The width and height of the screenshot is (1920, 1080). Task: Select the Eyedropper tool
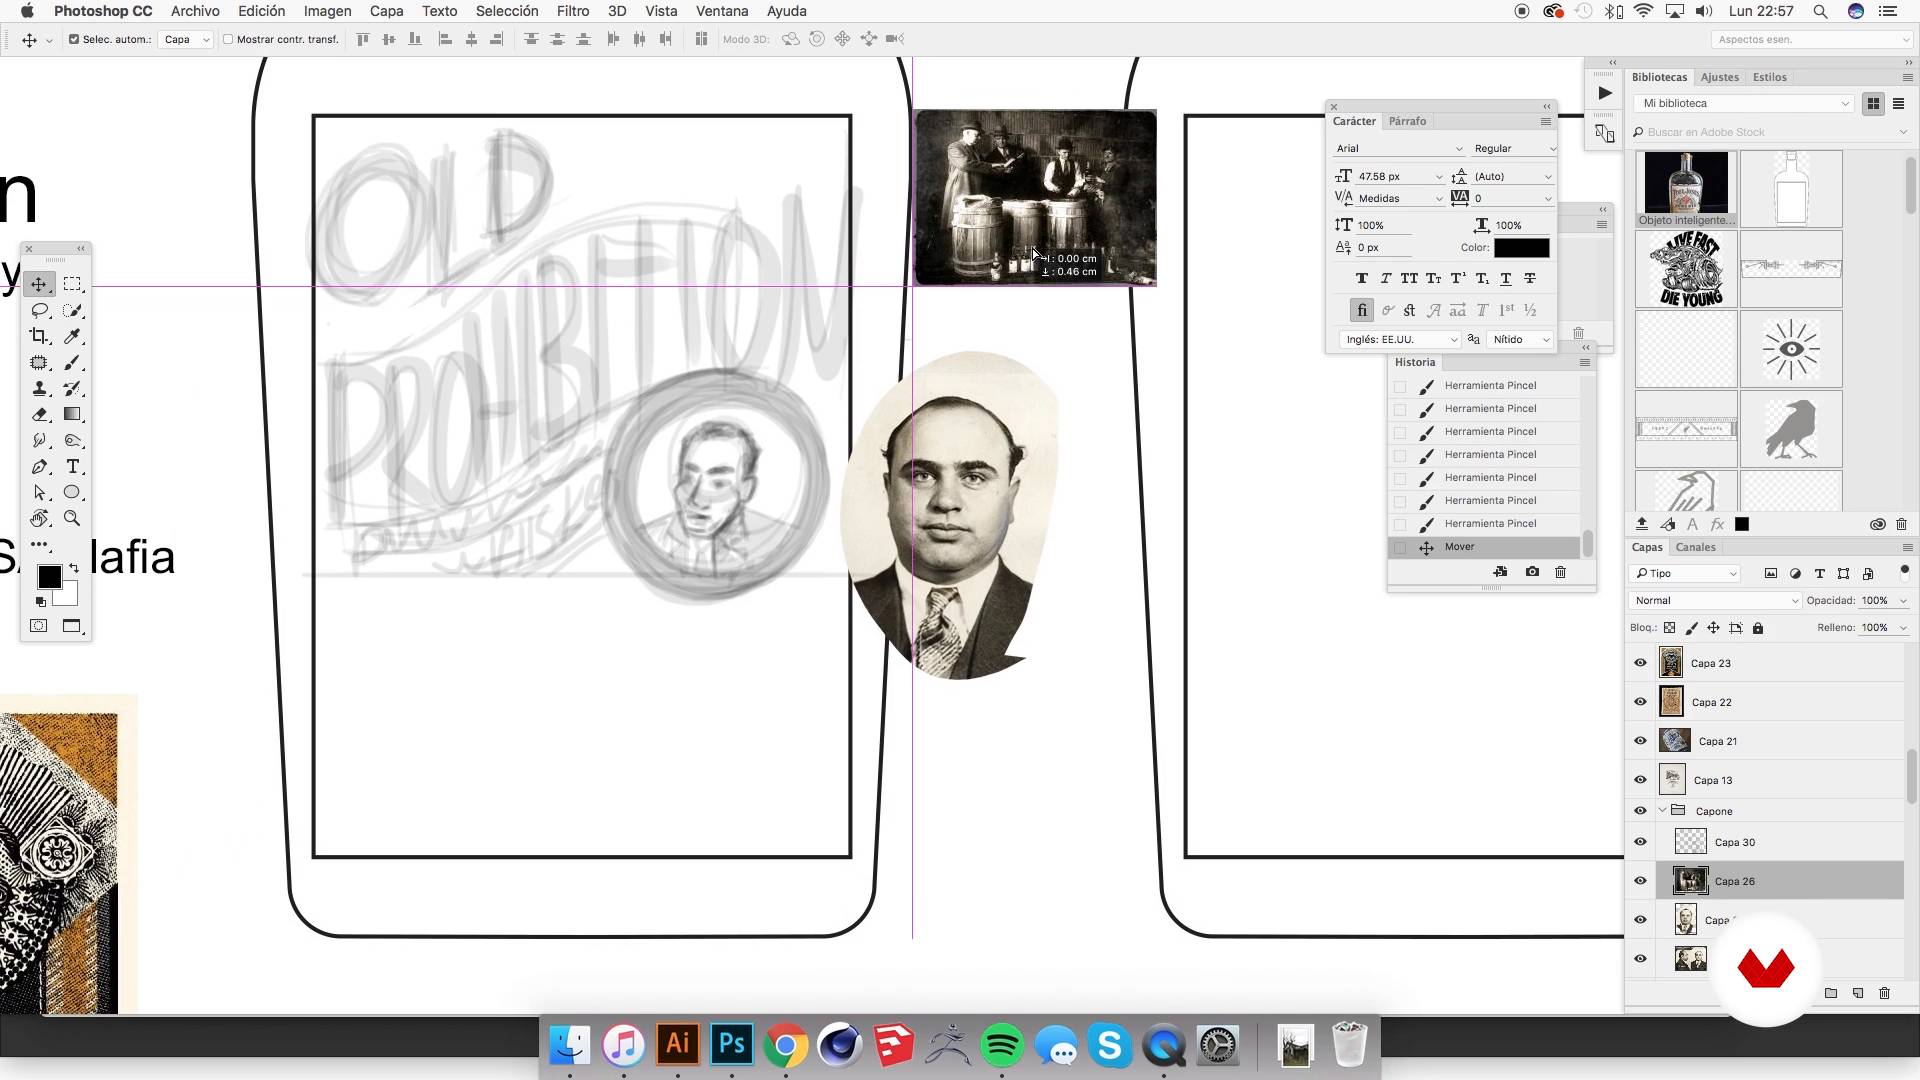pos(72,337)
